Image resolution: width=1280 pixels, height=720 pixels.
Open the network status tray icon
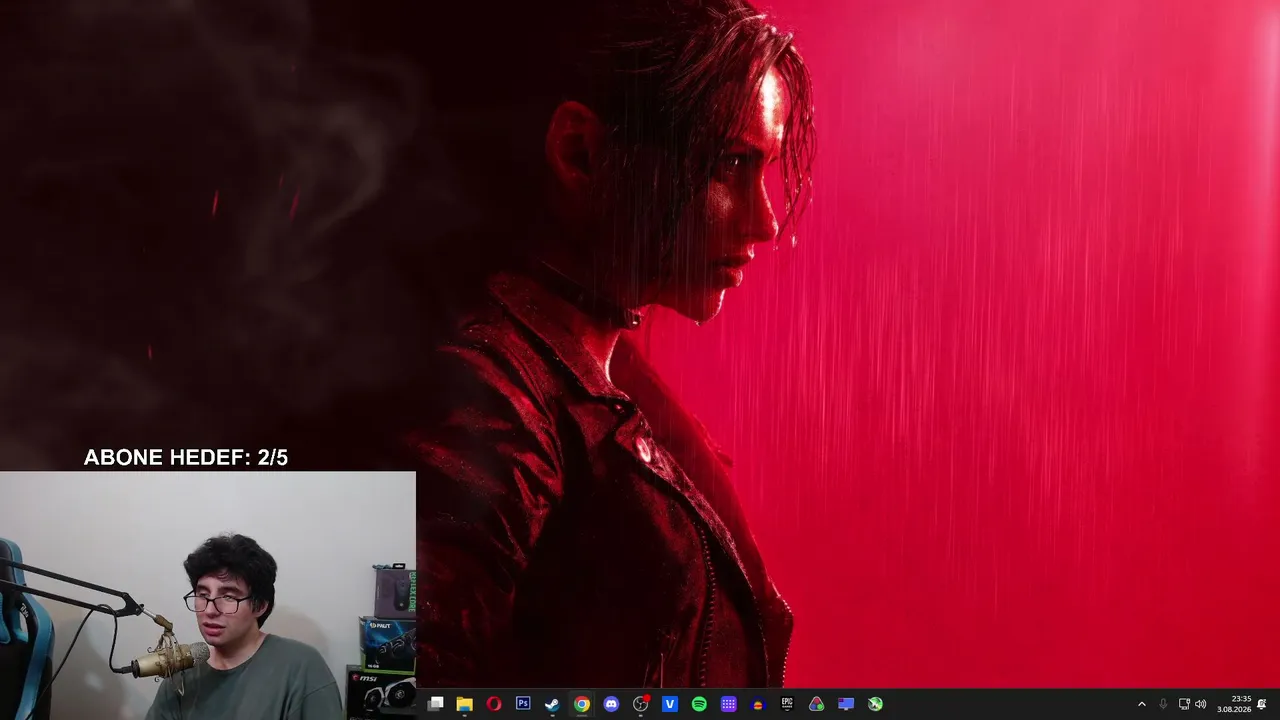[1184, 704]
